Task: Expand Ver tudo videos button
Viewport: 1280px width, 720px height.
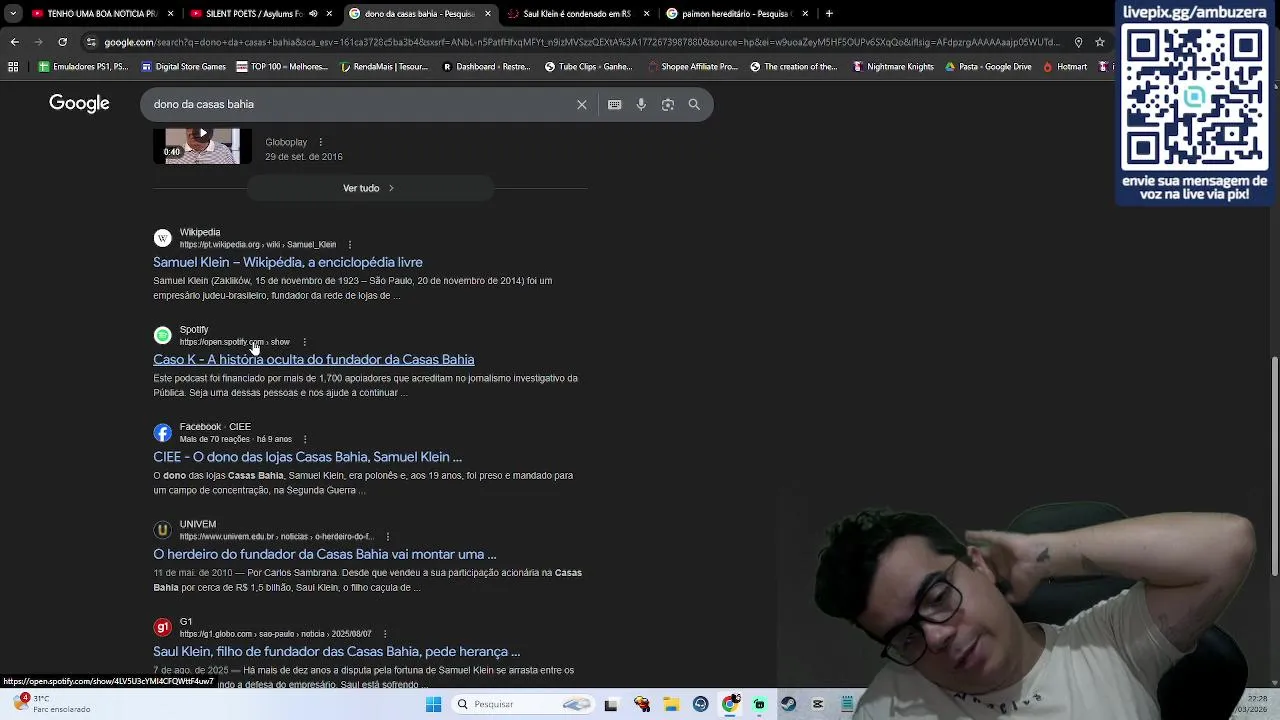Action: (370, 188)
